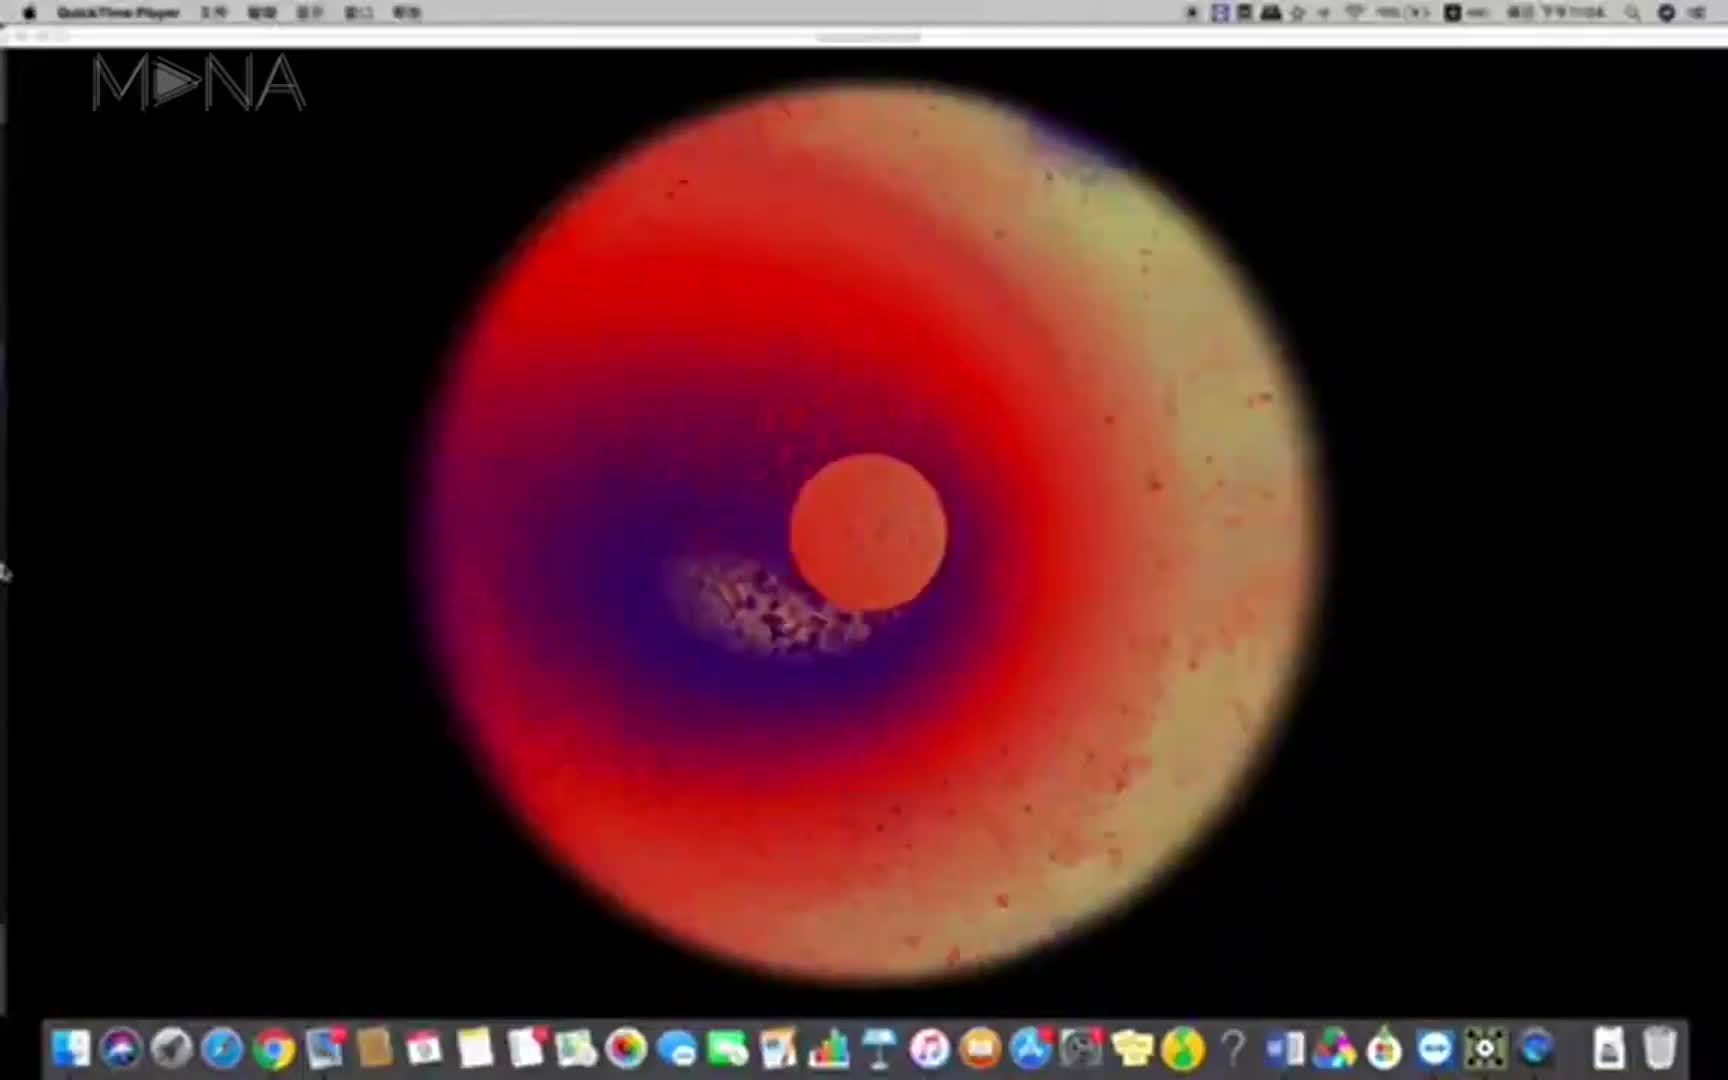Launch Microsoft Word icon in Dock
1728x1080 pixels.
1284,1048
